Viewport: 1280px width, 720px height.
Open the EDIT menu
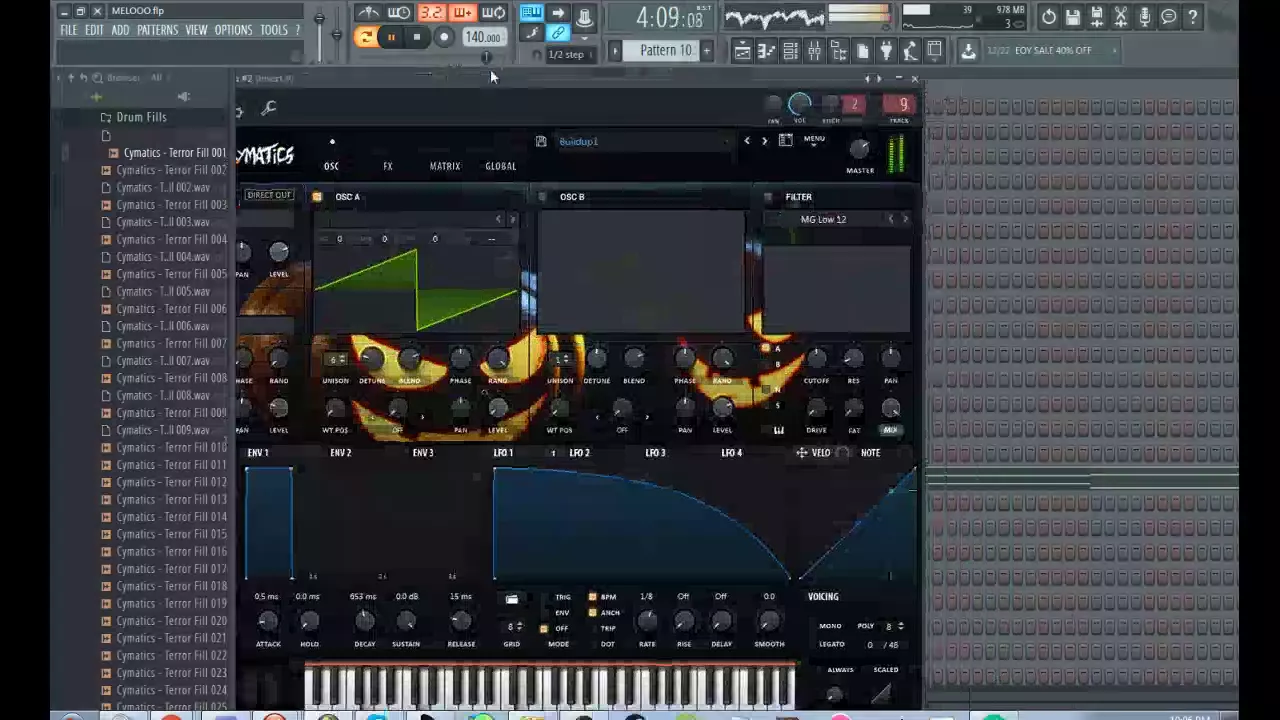tap(94, 31)
